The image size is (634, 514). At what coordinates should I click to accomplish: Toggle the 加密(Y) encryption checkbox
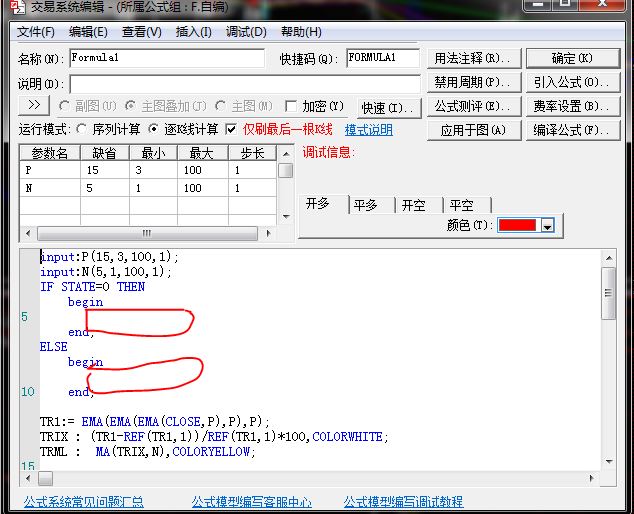tap(291, 106)
